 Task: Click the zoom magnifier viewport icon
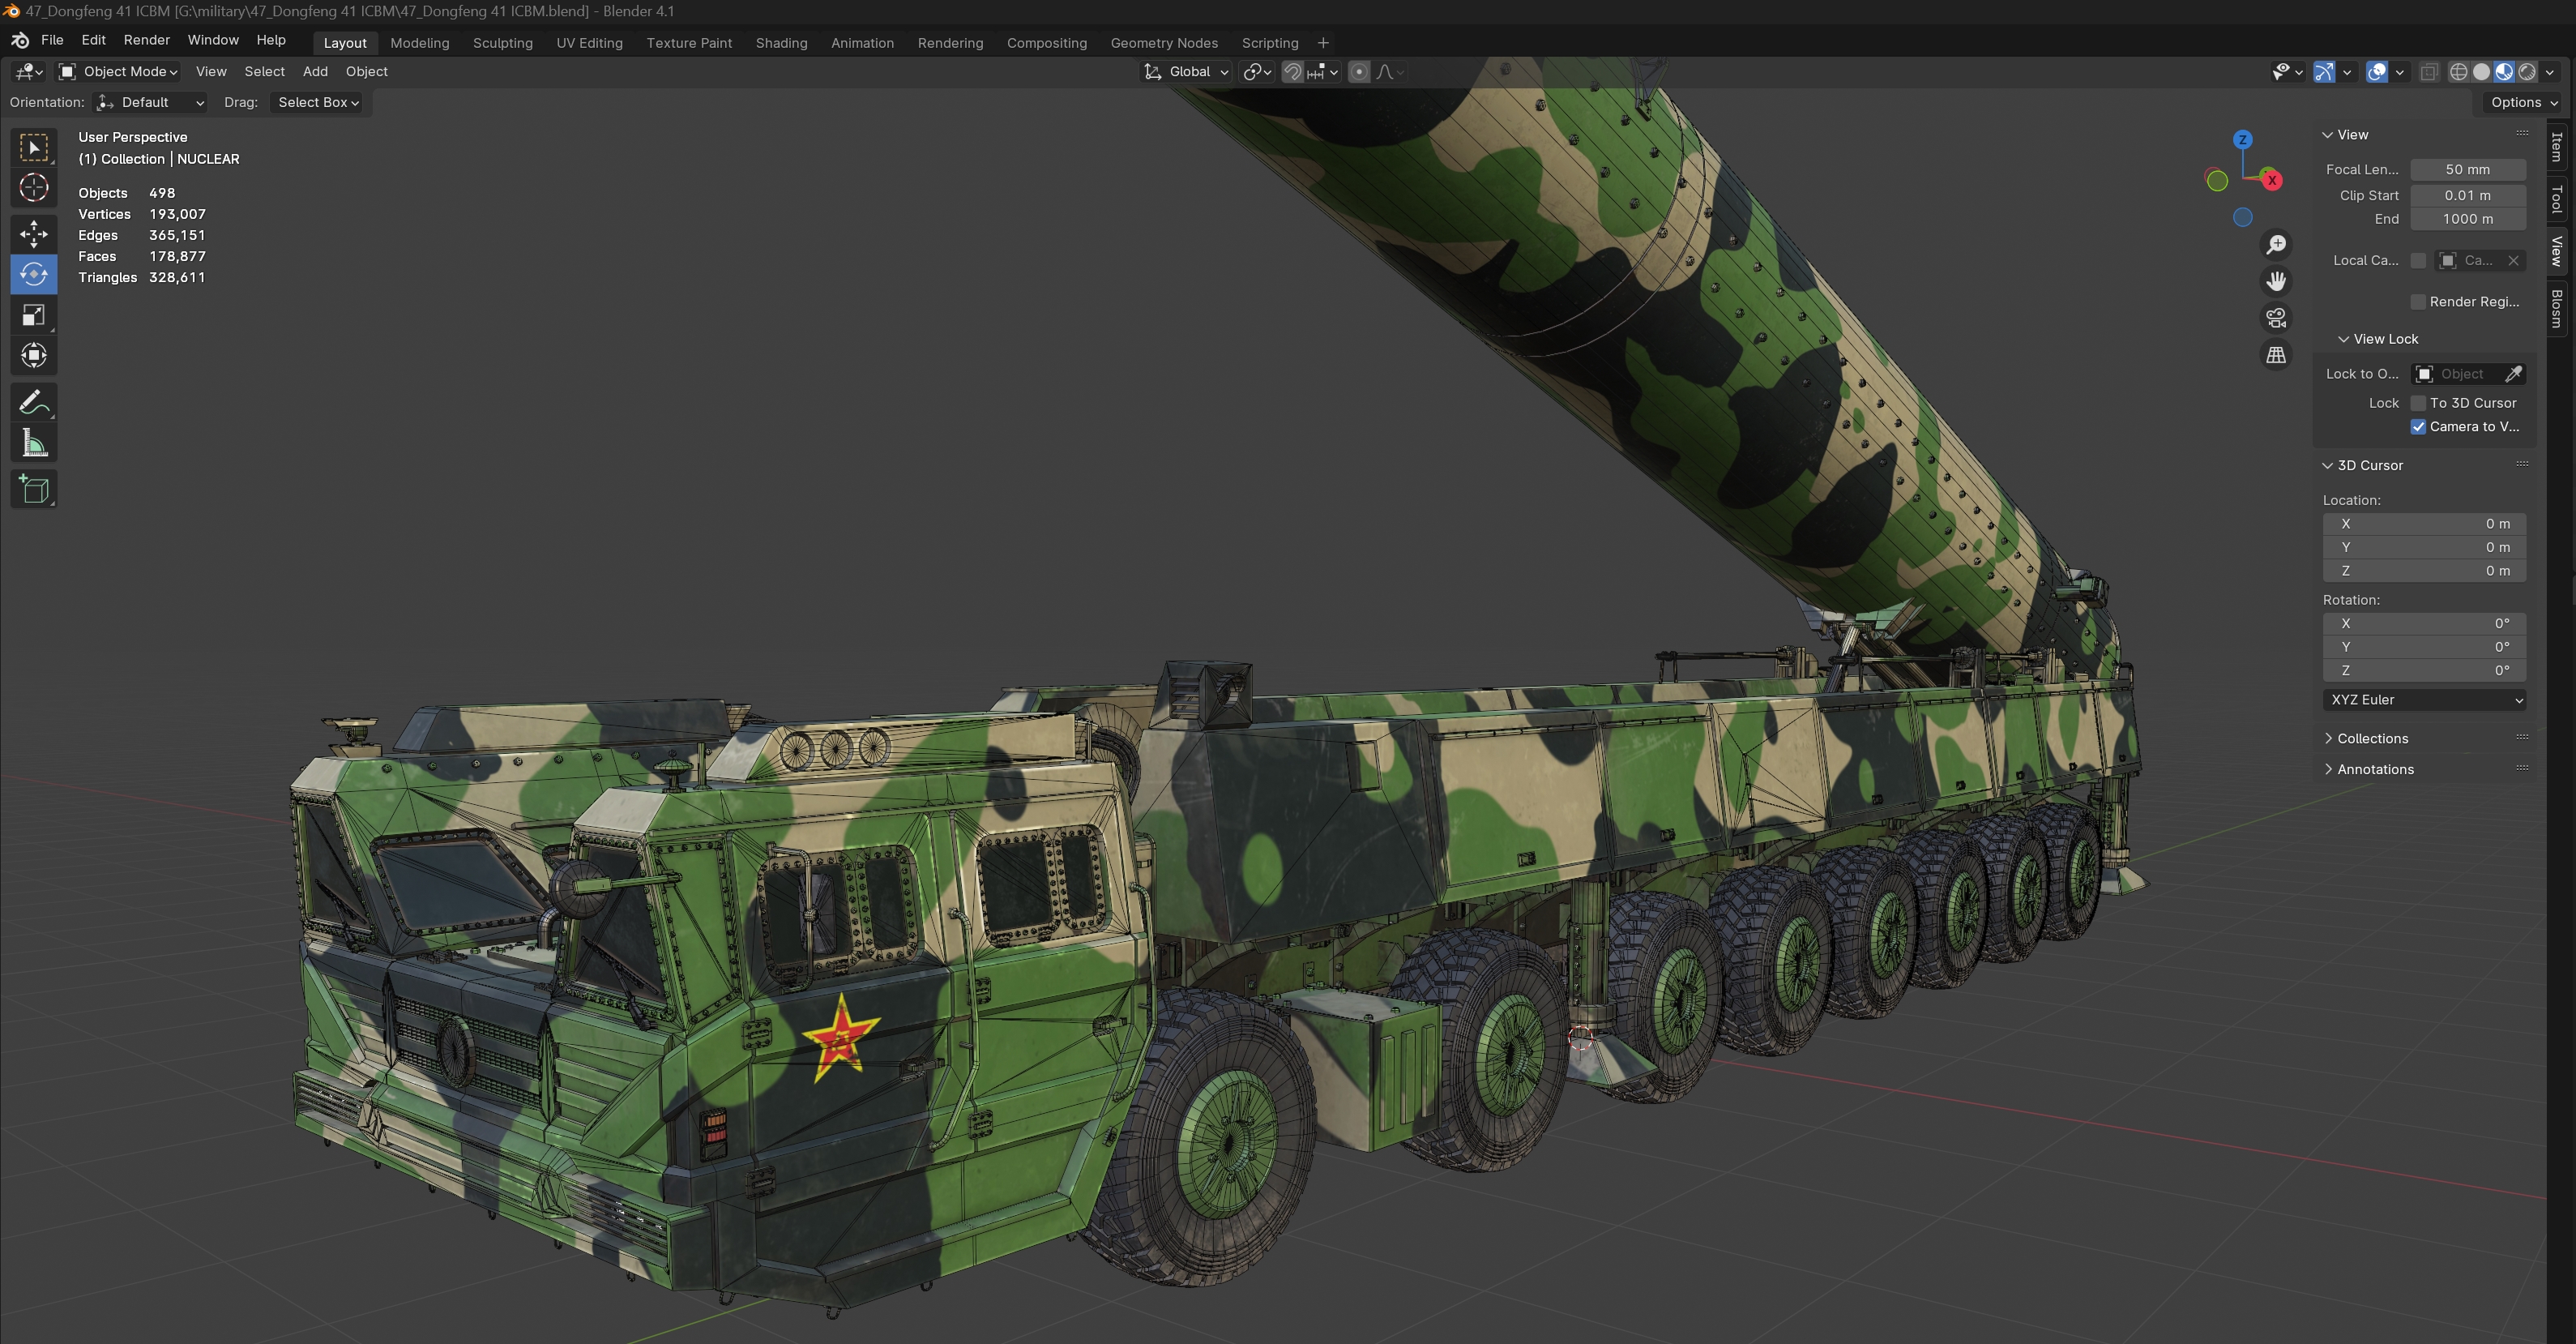2276,245
